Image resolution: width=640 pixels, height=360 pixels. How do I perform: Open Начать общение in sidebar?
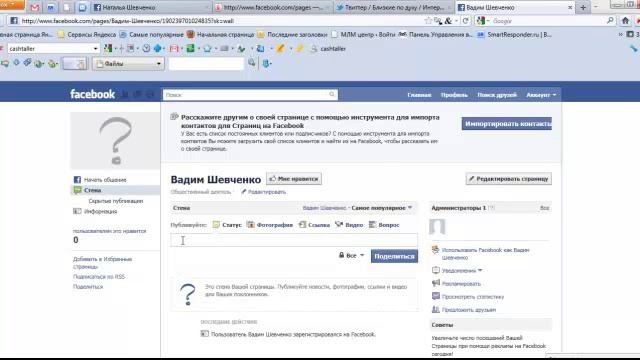point(100,180)
